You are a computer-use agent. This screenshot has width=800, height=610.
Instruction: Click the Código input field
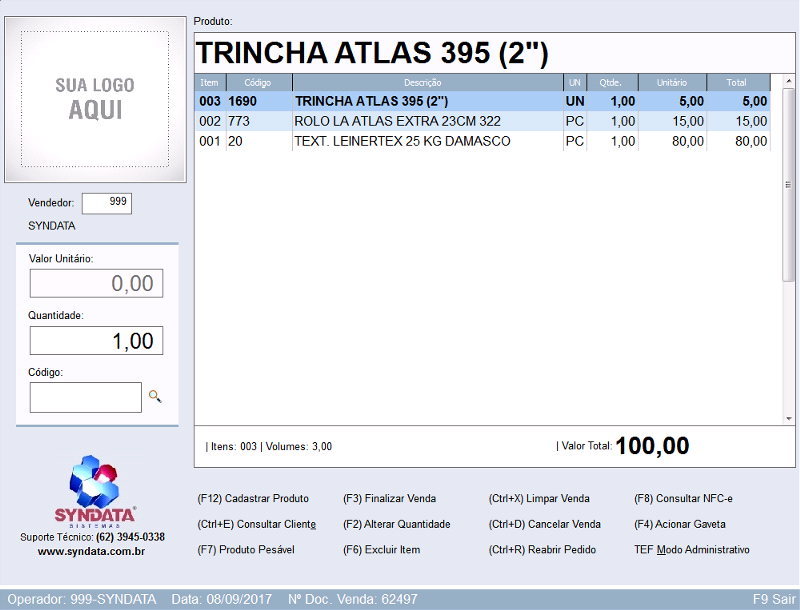point(86,397)
